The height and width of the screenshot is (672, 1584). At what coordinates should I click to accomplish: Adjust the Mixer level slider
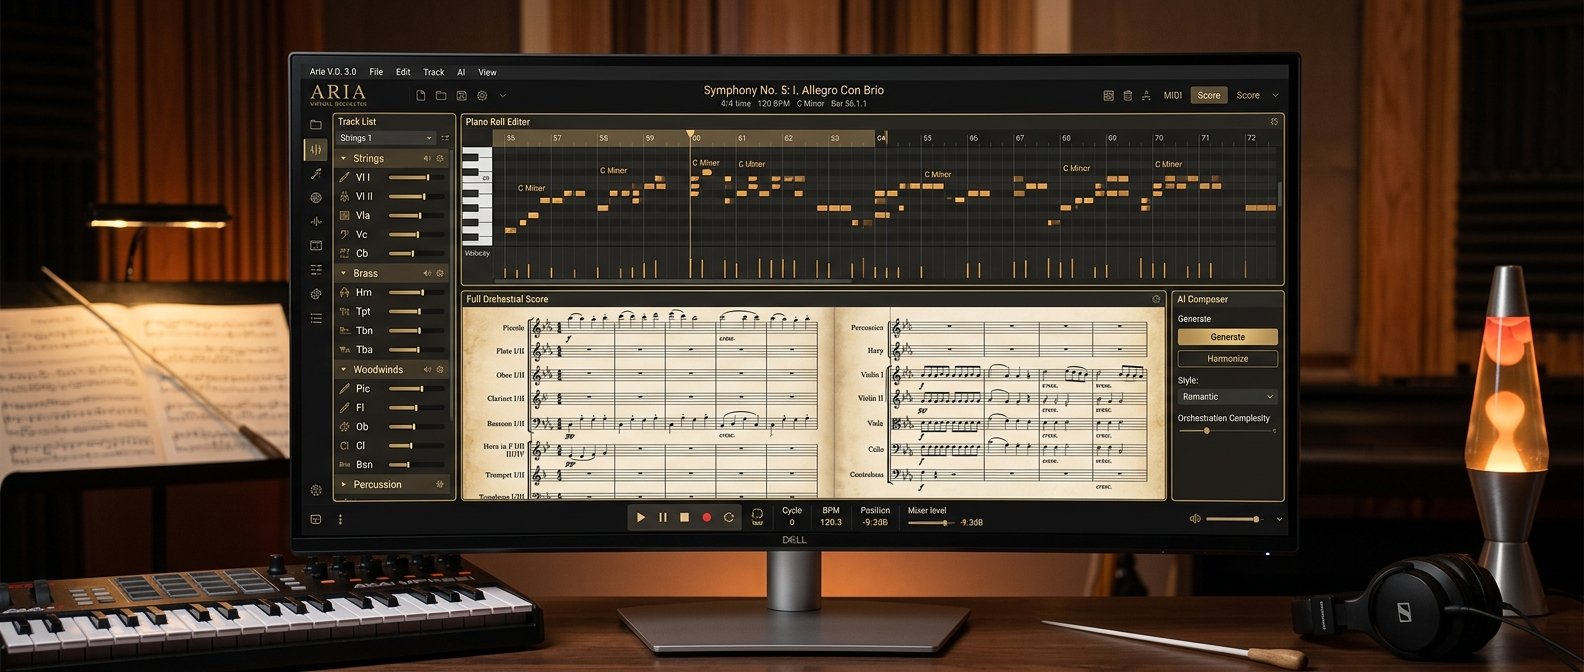click(931, 522)
